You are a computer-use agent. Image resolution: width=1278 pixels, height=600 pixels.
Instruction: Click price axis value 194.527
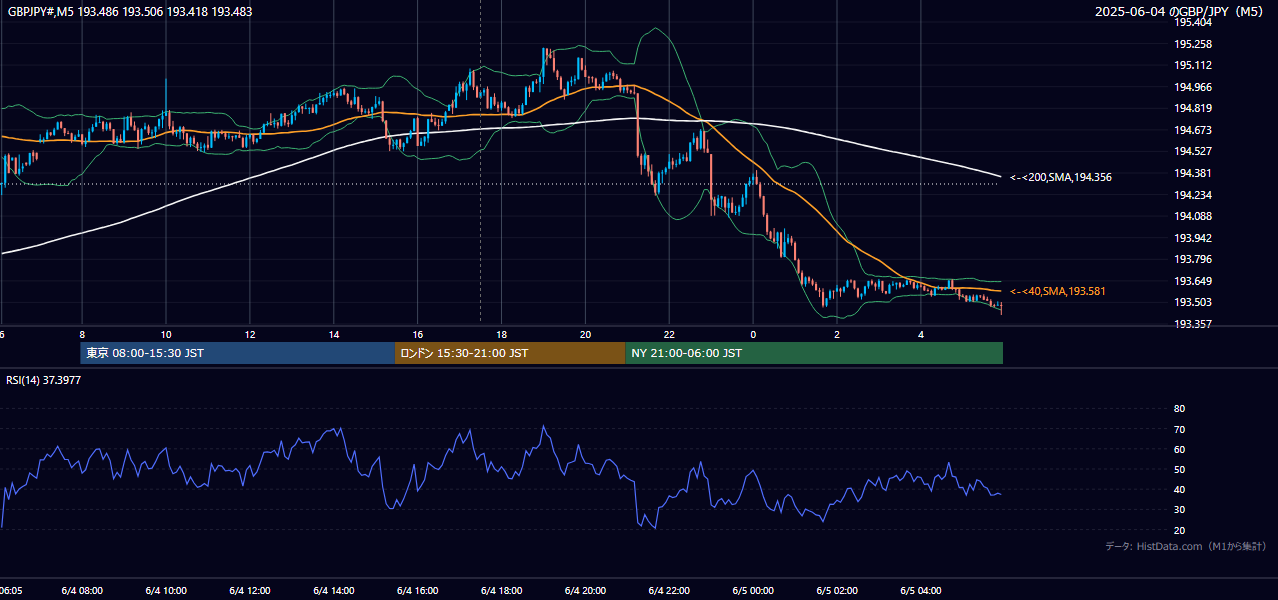1193,151
